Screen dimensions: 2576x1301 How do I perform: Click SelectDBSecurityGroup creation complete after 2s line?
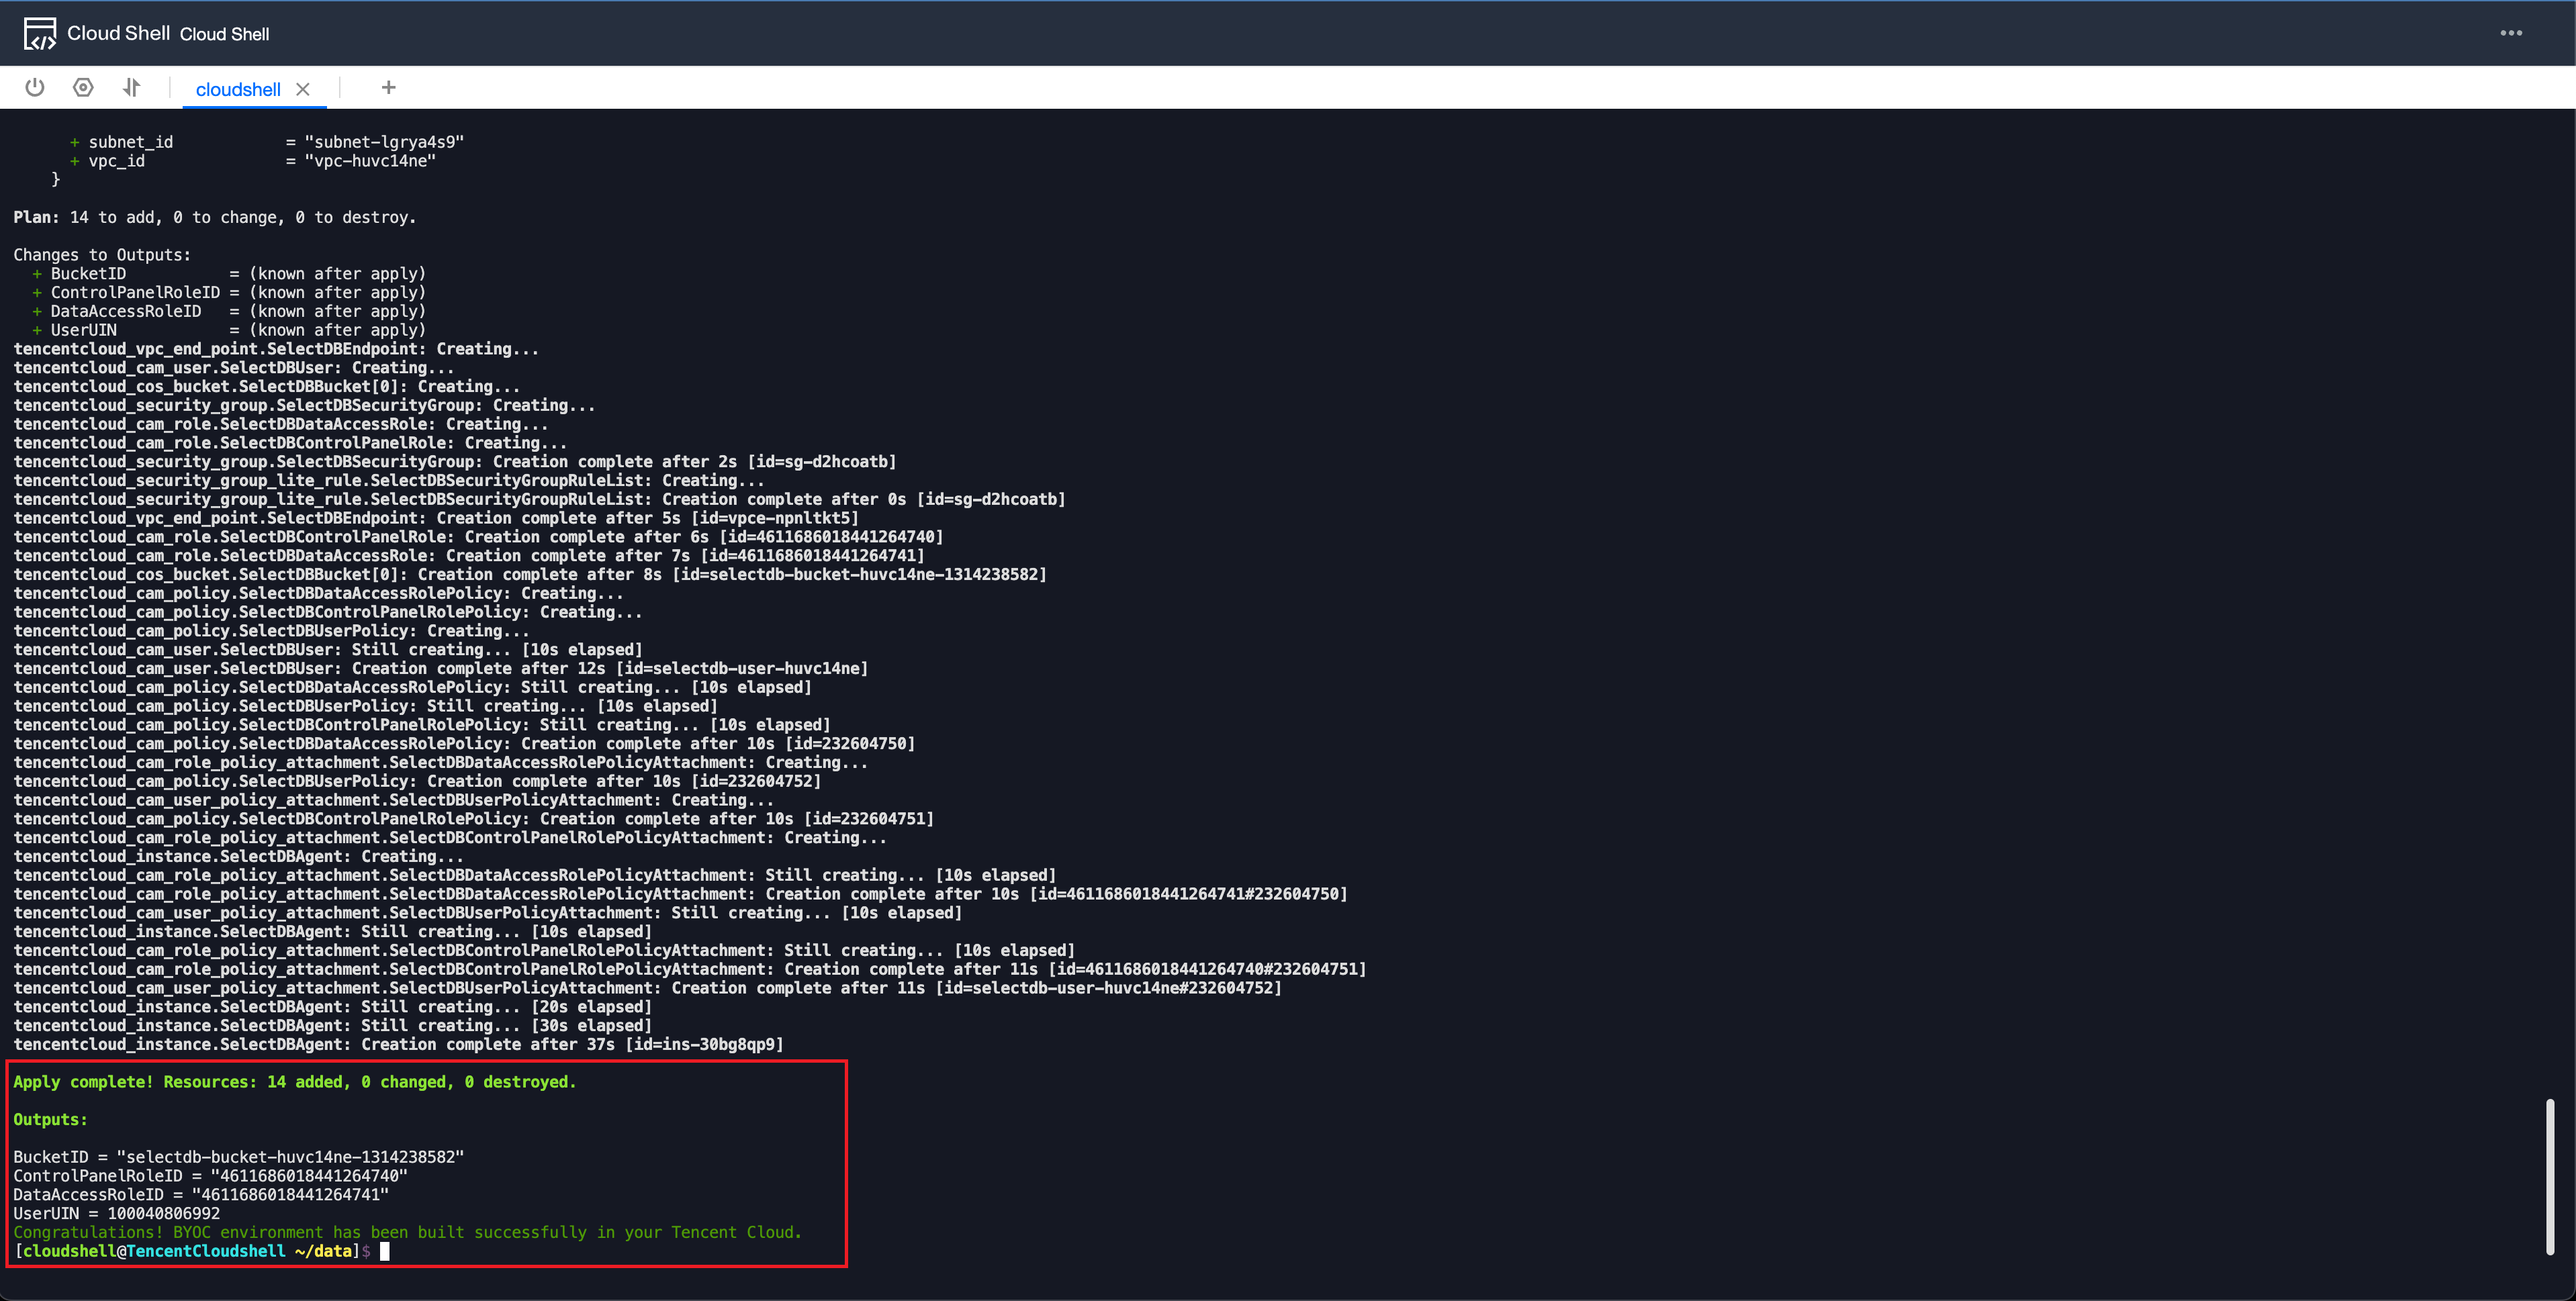pyautogui.click(x=455, y=462)
